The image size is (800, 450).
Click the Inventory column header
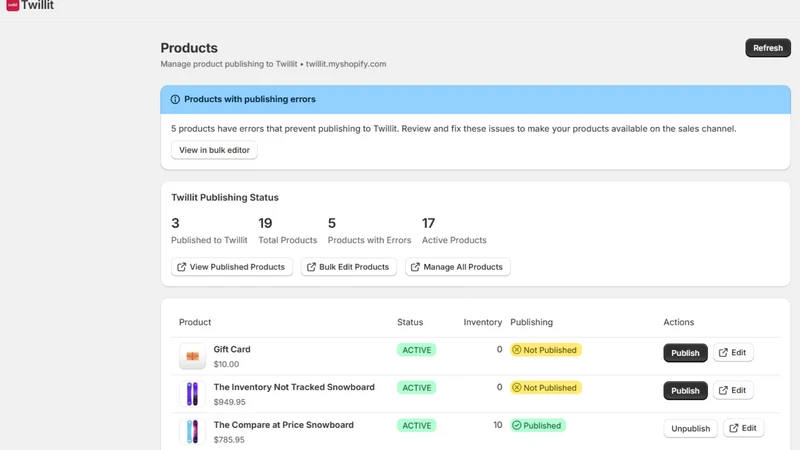point(483,322)
